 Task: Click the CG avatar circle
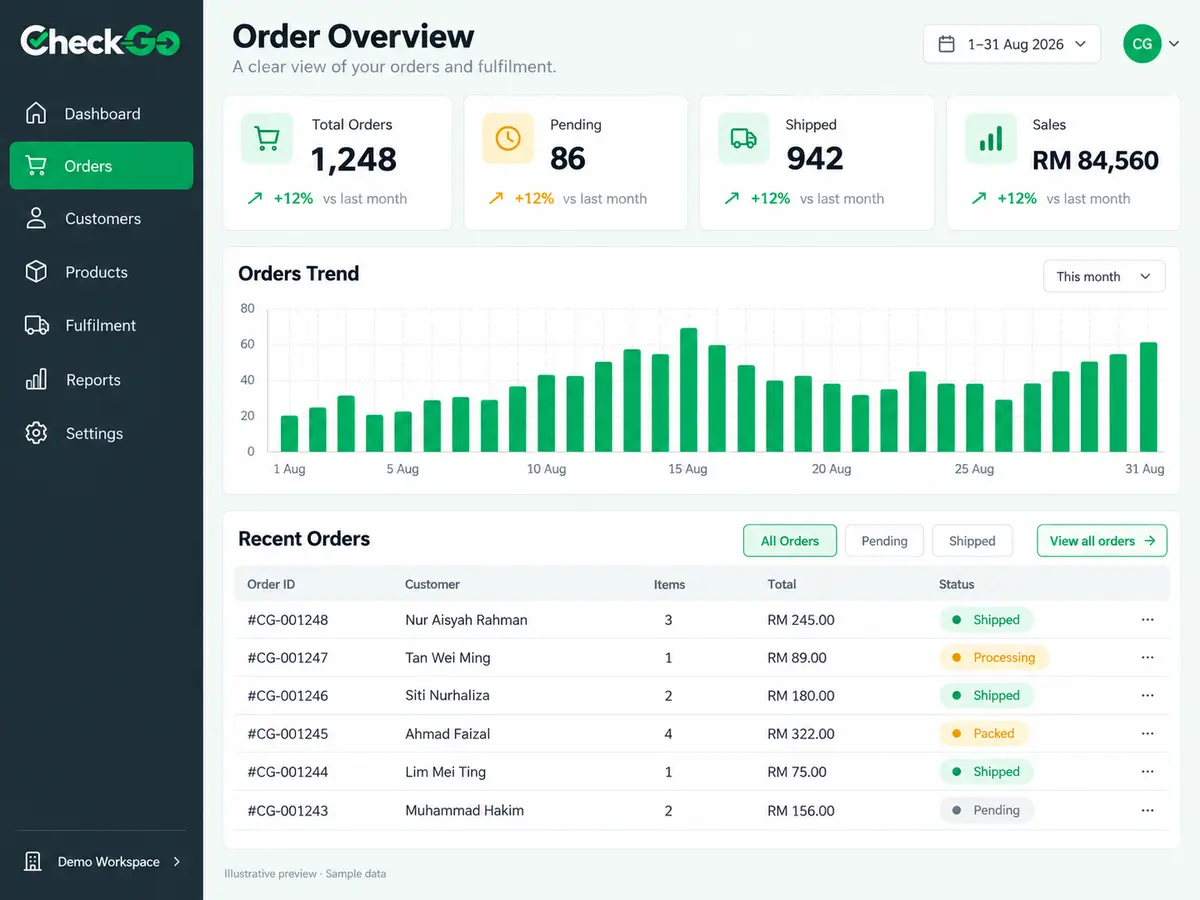coord(1142,44)
